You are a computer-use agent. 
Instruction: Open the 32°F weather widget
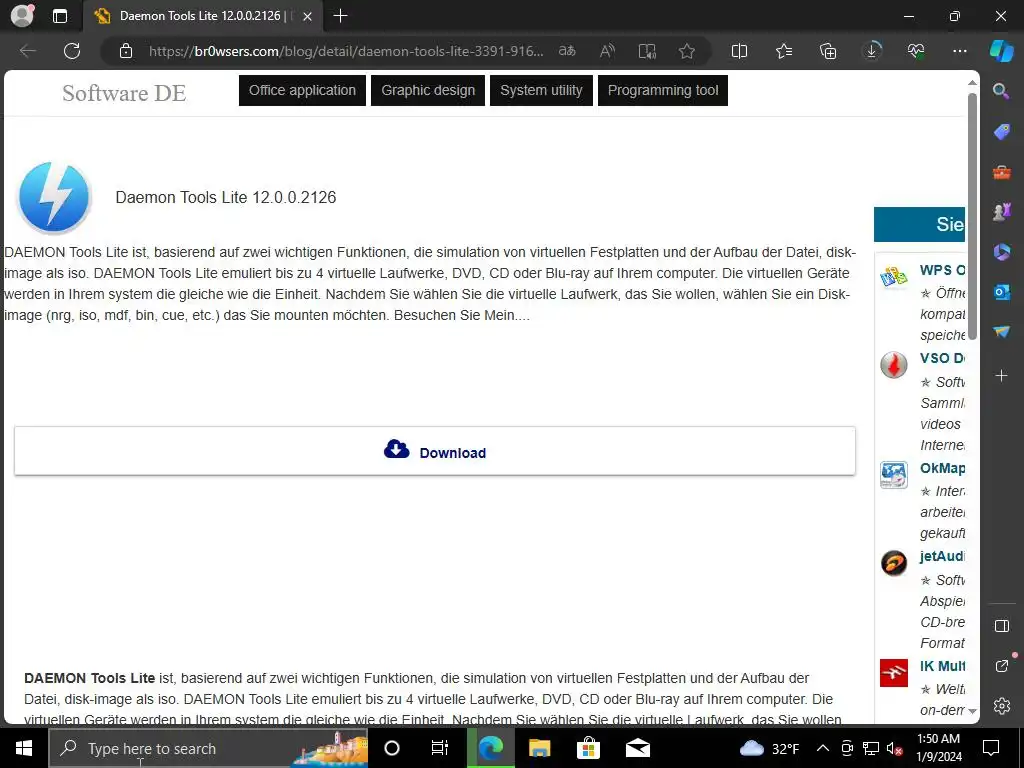pyautogui.click(x=769, y=748)
